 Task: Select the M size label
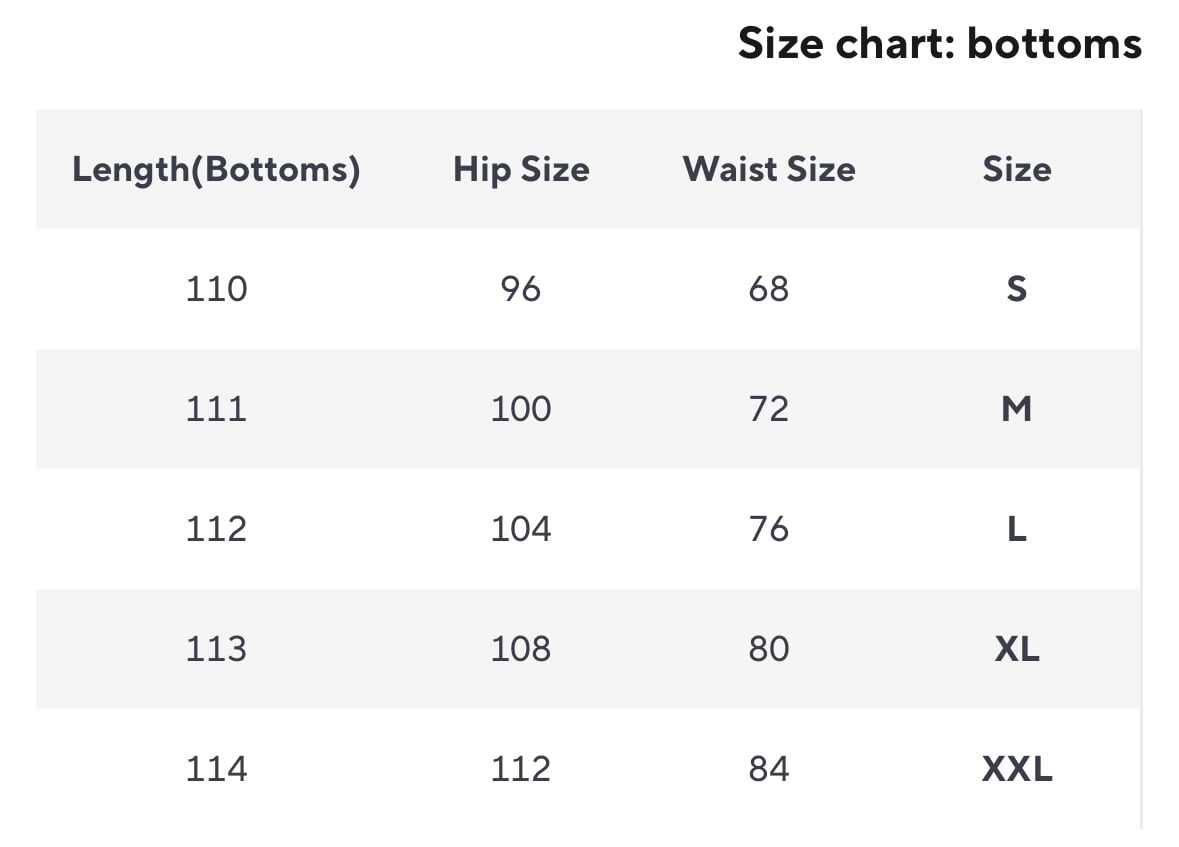click(x=1016, y=409)
